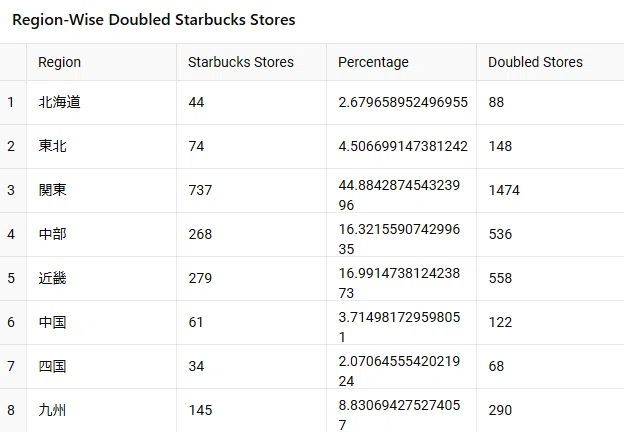
Task: Click the 関東 region cell
Action: click(x=101, y=190)
